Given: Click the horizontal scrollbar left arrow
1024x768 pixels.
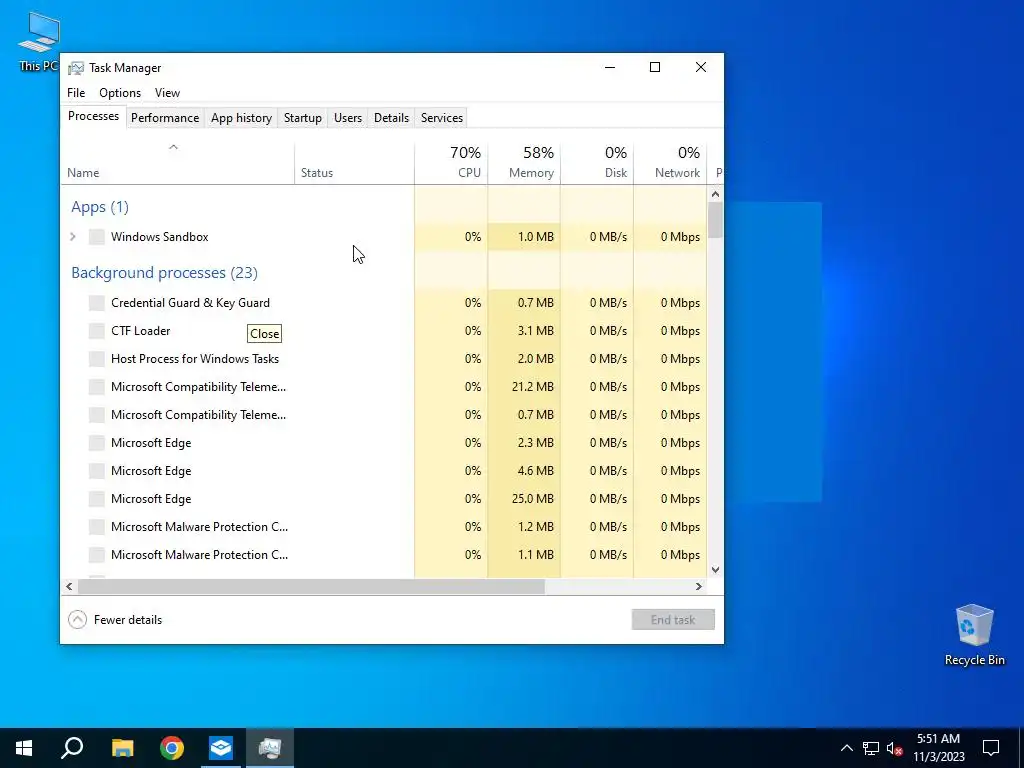Looking at the screenshot, I should point(69,586).
